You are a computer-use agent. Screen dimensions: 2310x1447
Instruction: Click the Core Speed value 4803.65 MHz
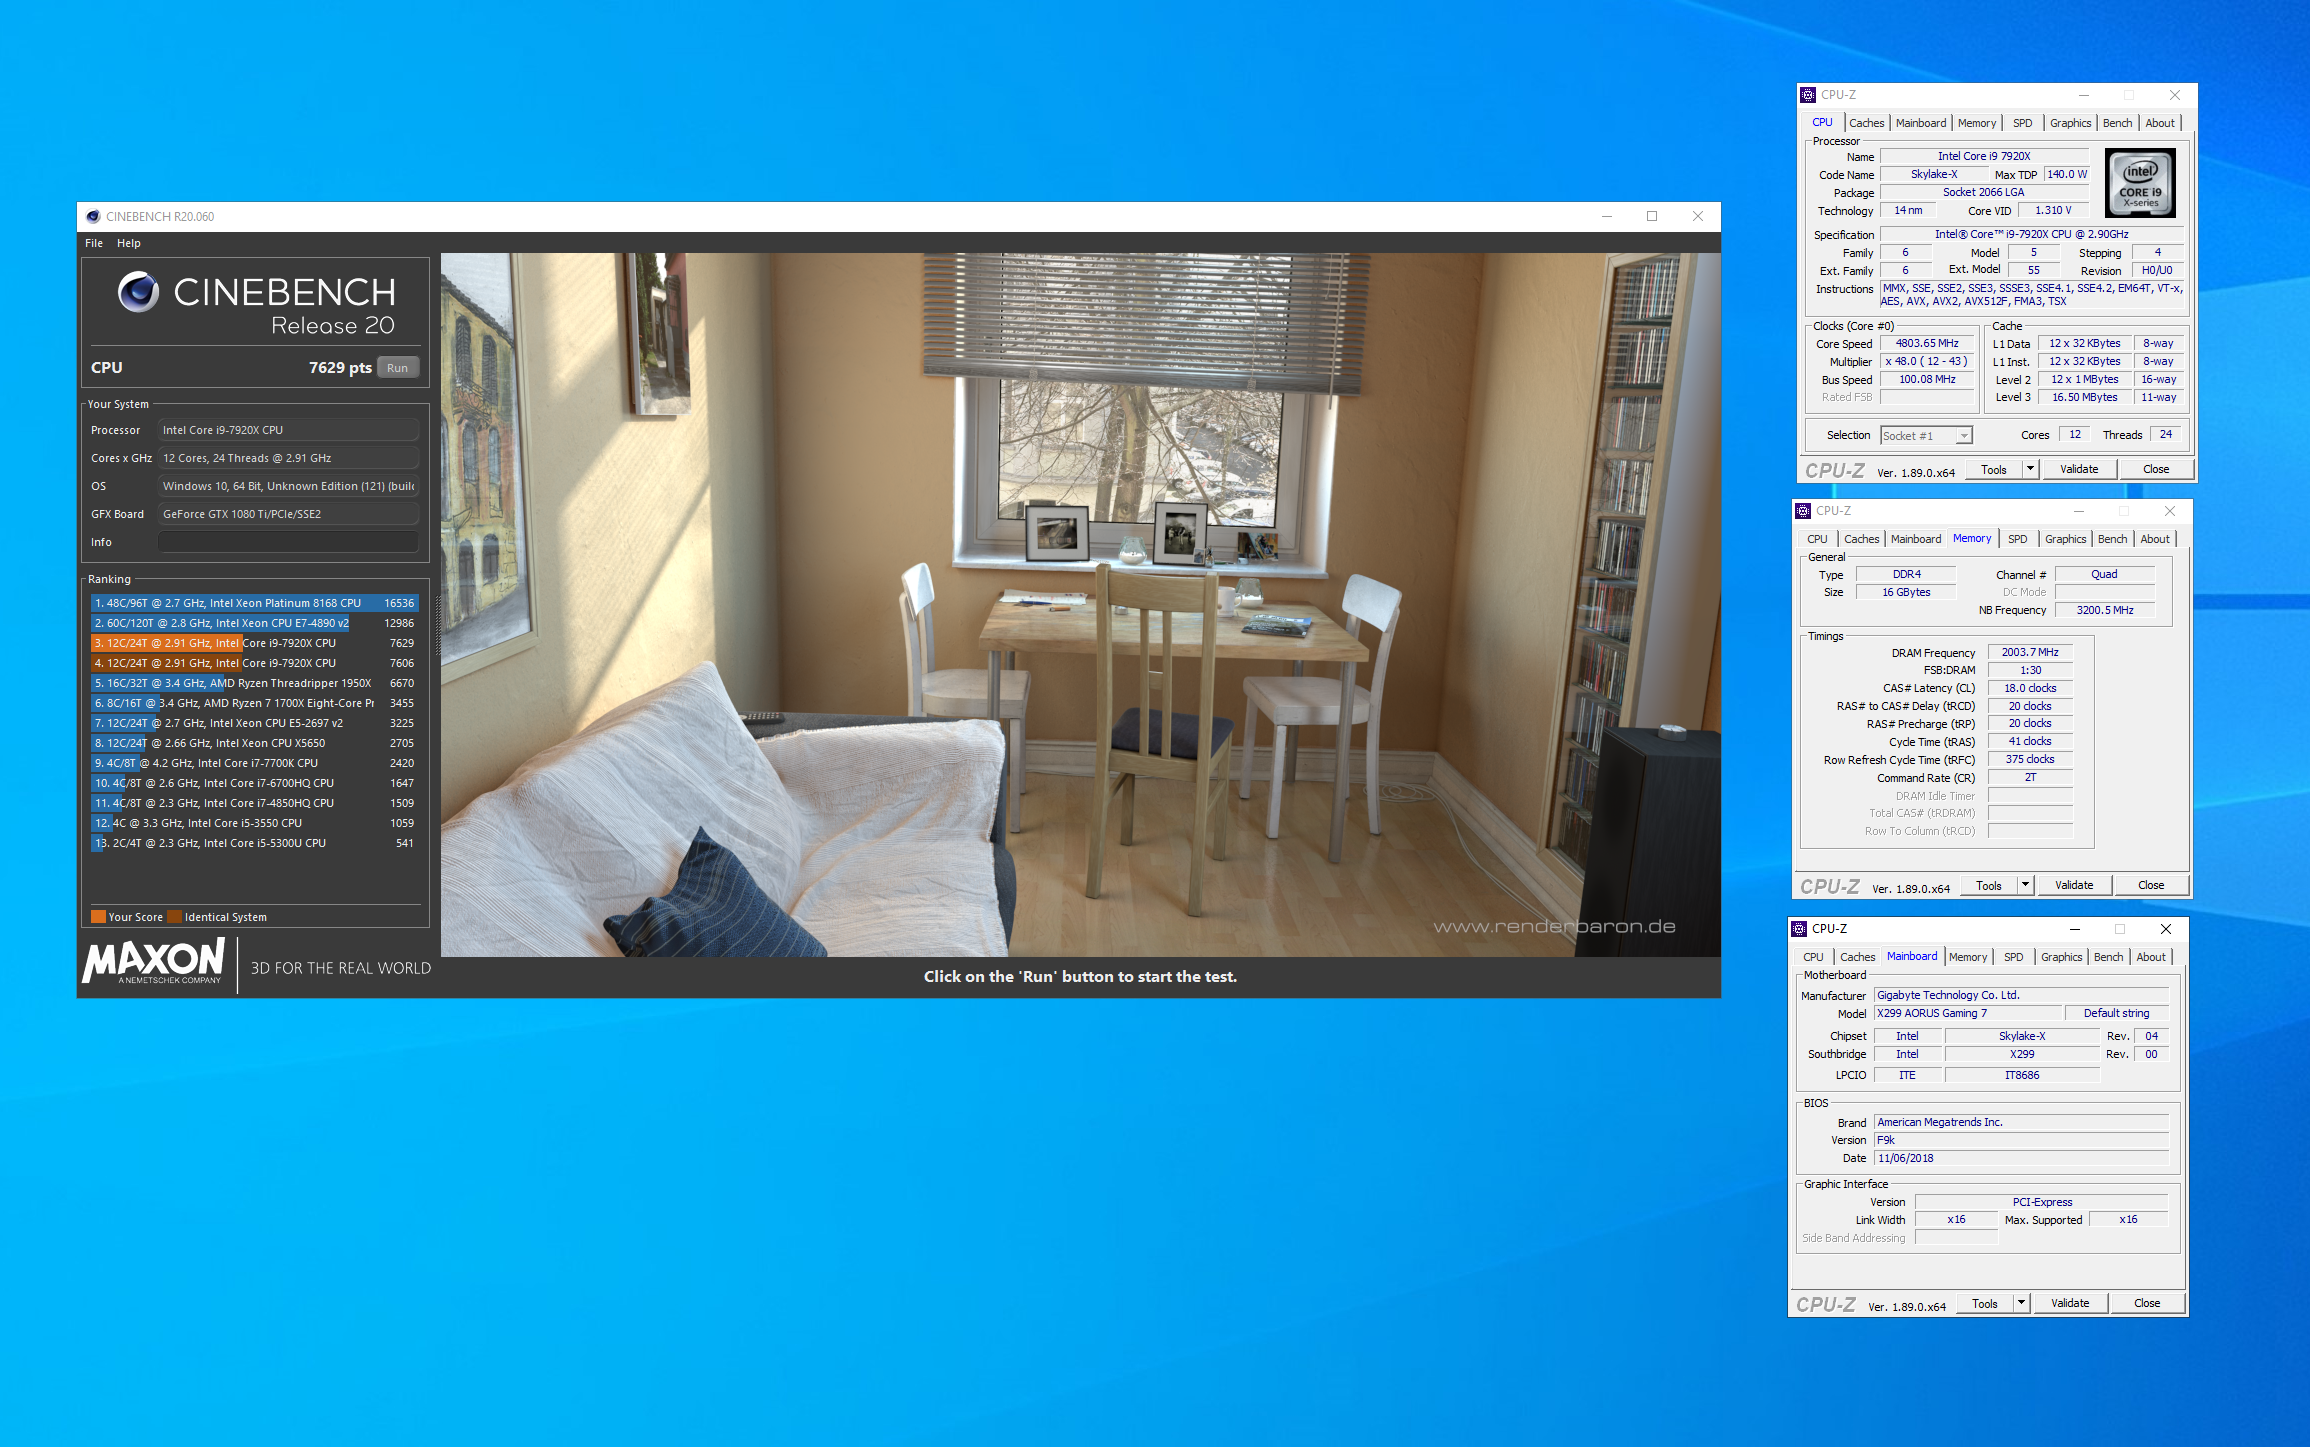click(x=1927, y=344)
